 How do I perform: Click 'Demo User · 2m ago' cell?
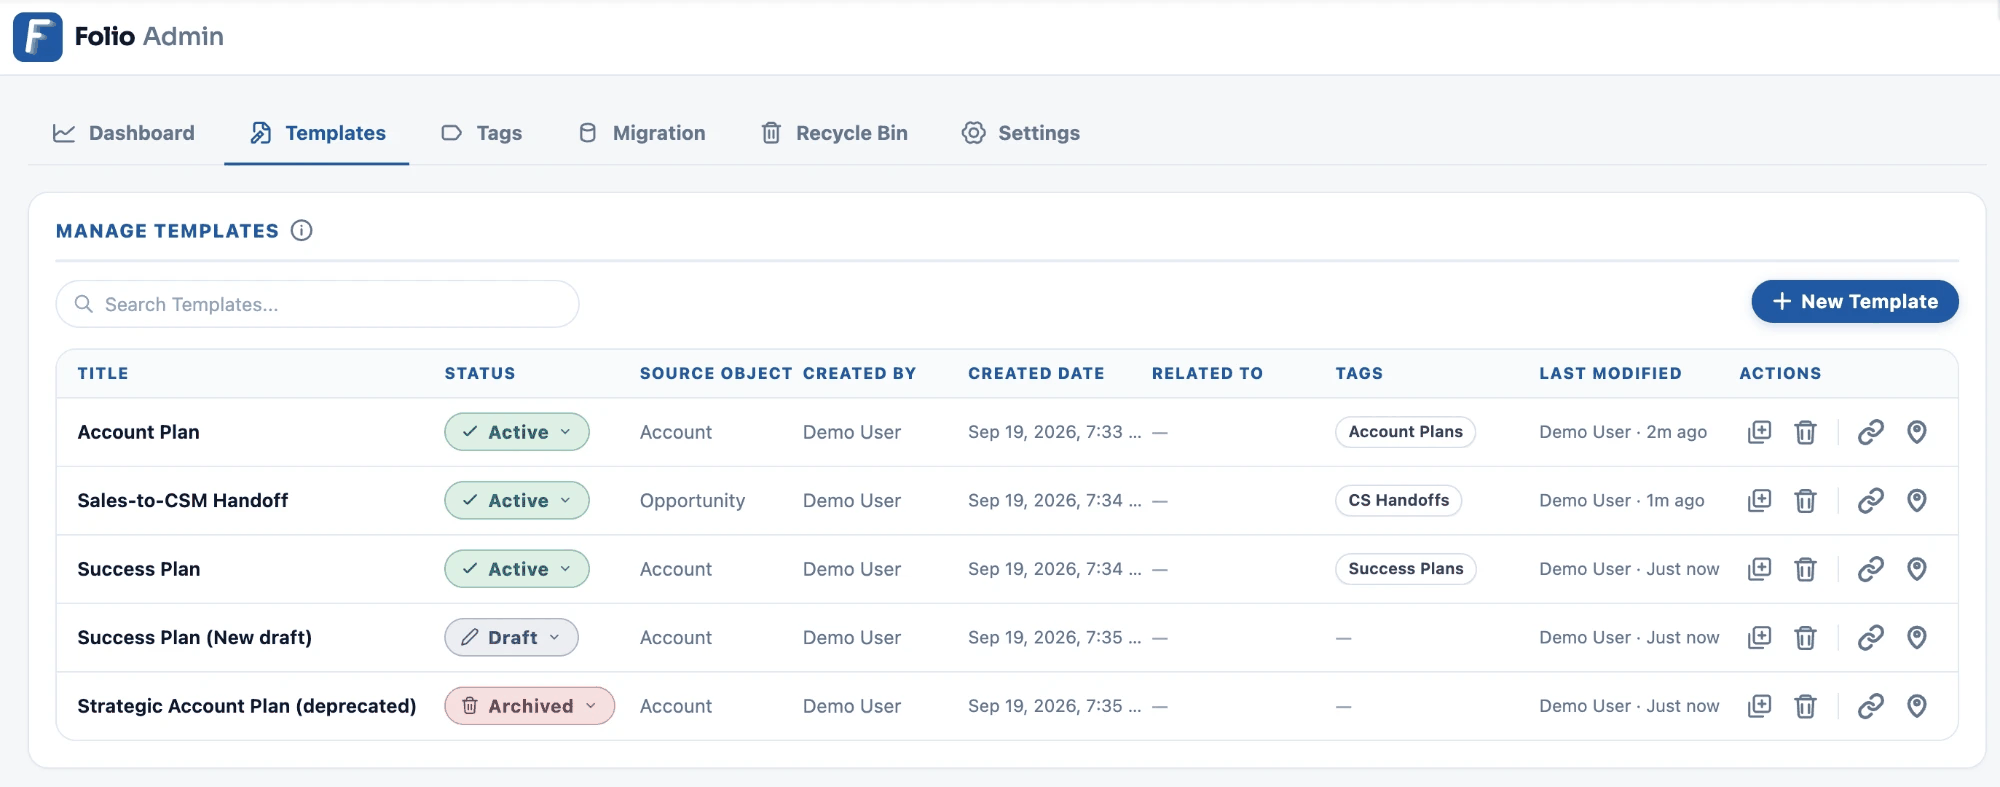(1623, 432)
